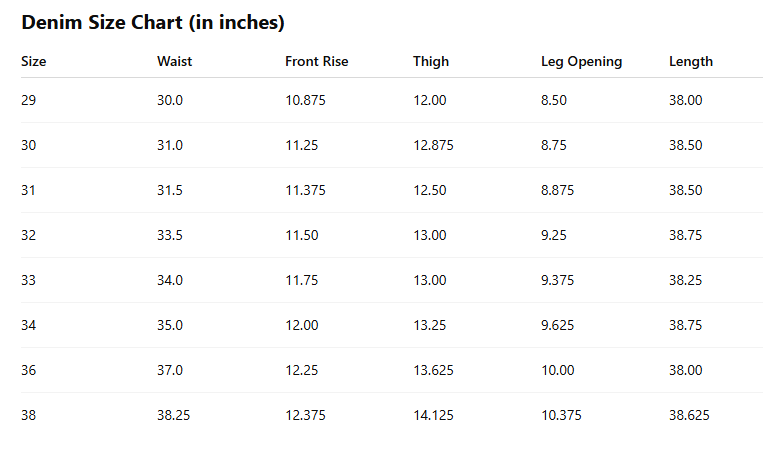Click thigh value 14.125
The height and width of the screenshot is (460, 763).
[x=433, y=415]
